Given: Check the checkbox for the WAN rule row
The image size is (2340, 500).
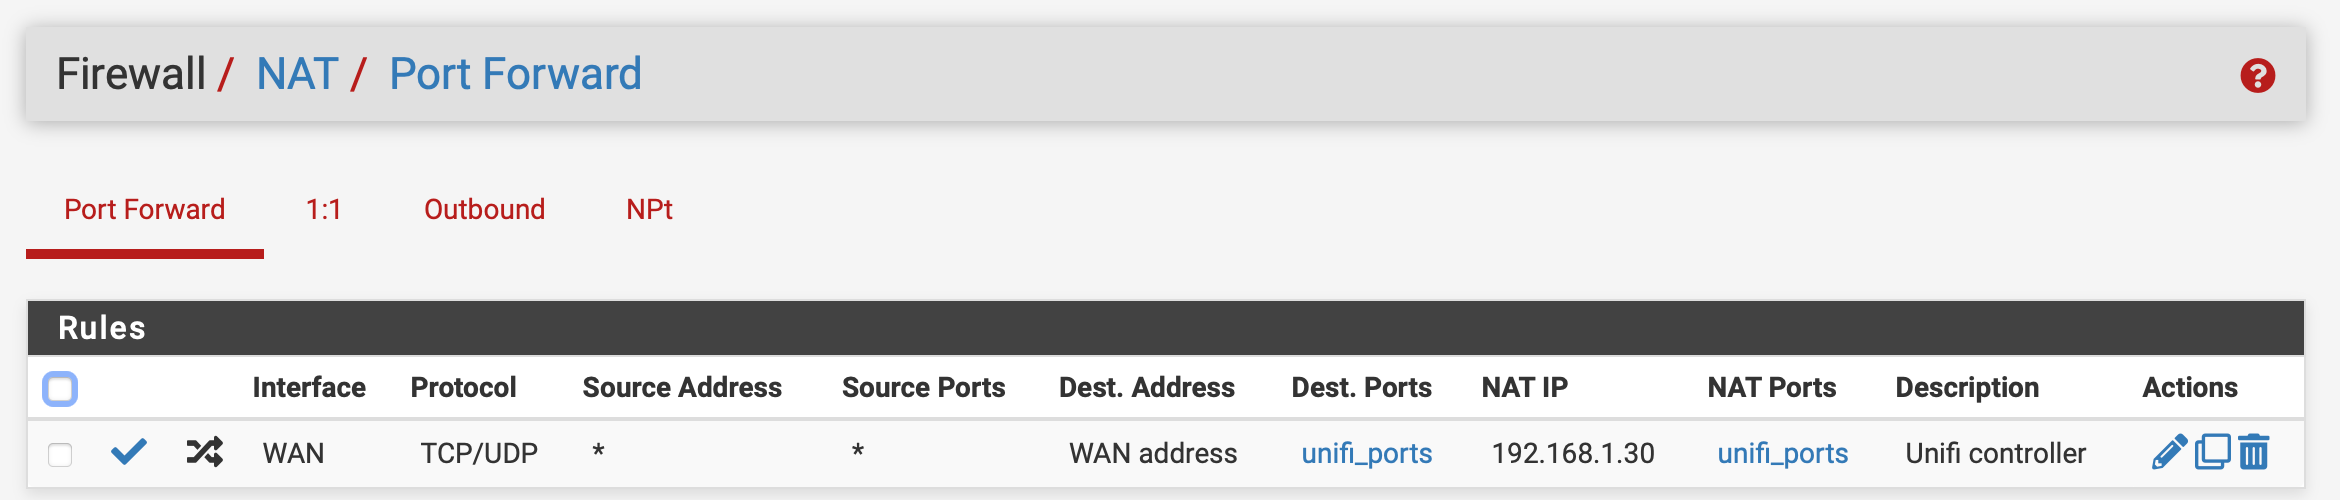Looking at the screenshot, I should pyautogui.click(x=60, y=454).
